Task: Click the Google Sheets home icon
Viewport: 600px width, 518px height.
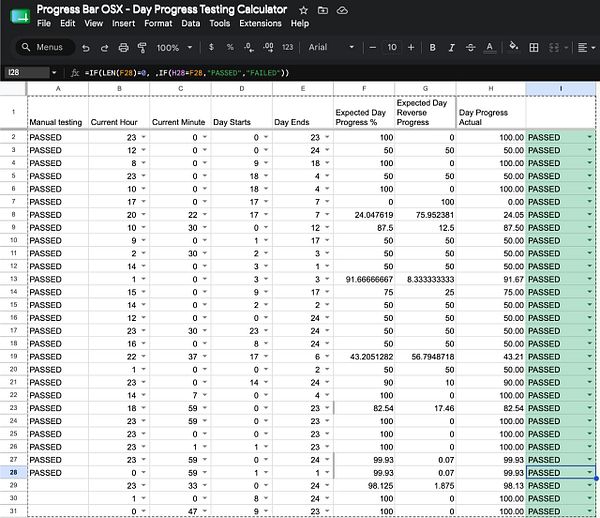Action: (x=20, y=16)
